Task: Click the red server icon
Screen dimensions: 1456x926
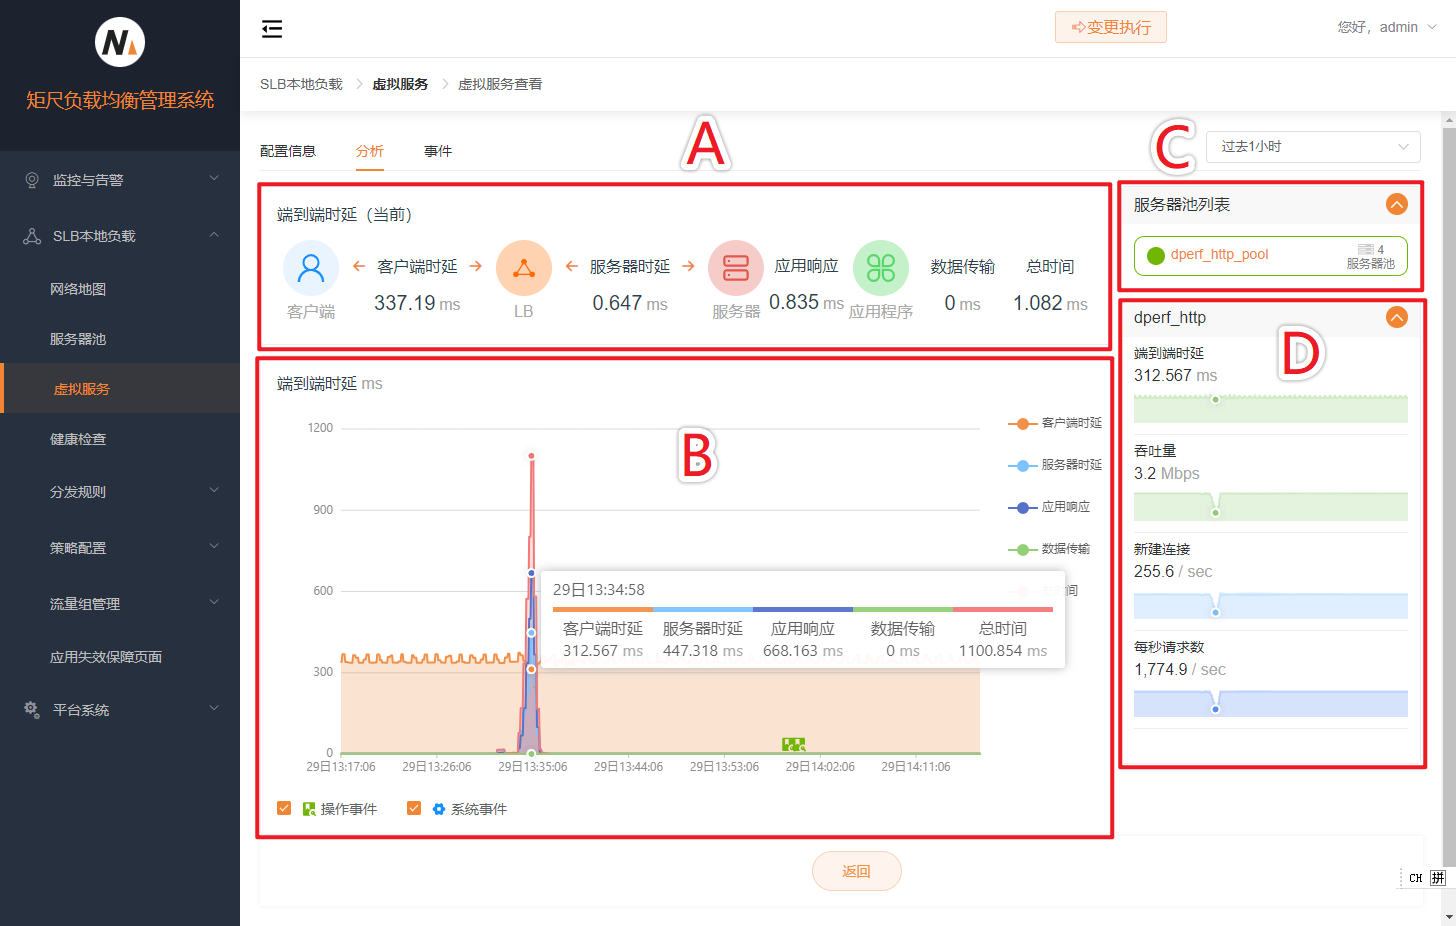Action: 736,268
